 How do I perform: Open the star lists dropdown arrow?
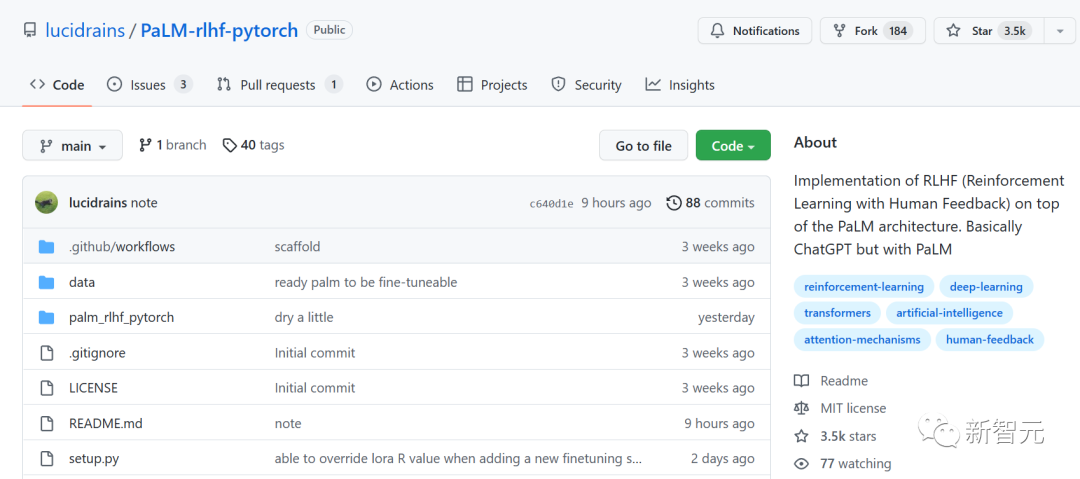point(1059,31)
